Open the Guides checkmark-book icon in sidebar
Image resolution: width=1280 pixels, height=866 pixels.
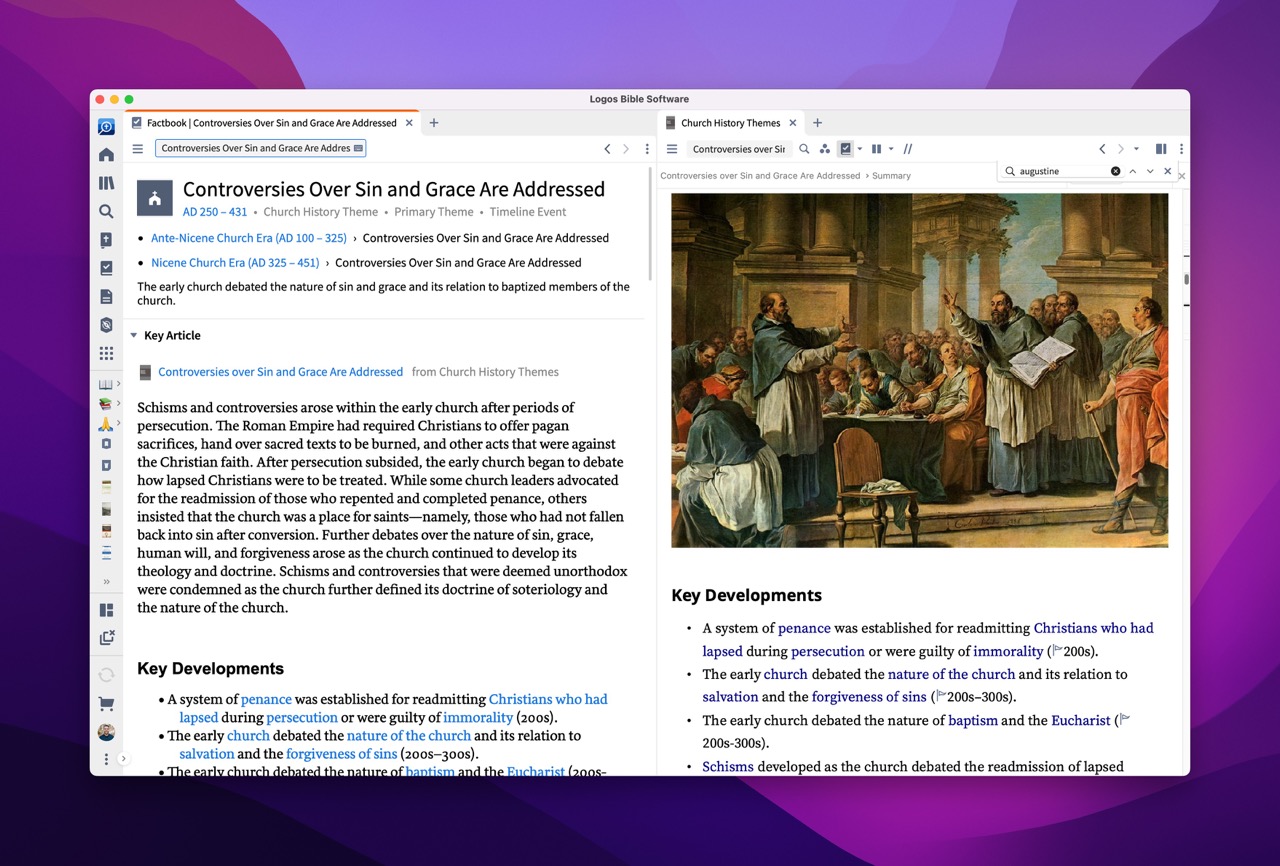pyautogui.click(x=106, y=268)
